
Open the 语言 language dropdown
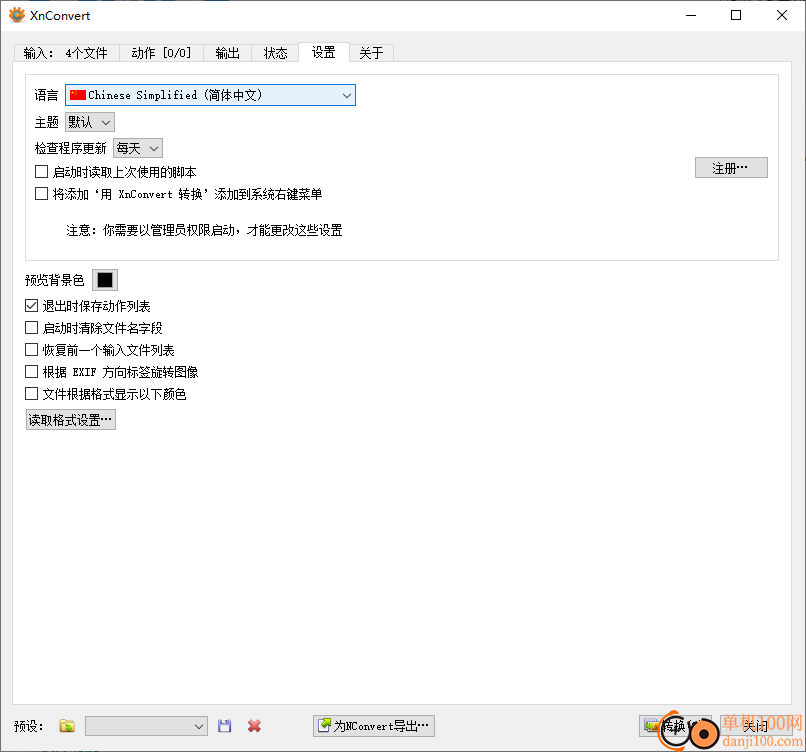210,95
